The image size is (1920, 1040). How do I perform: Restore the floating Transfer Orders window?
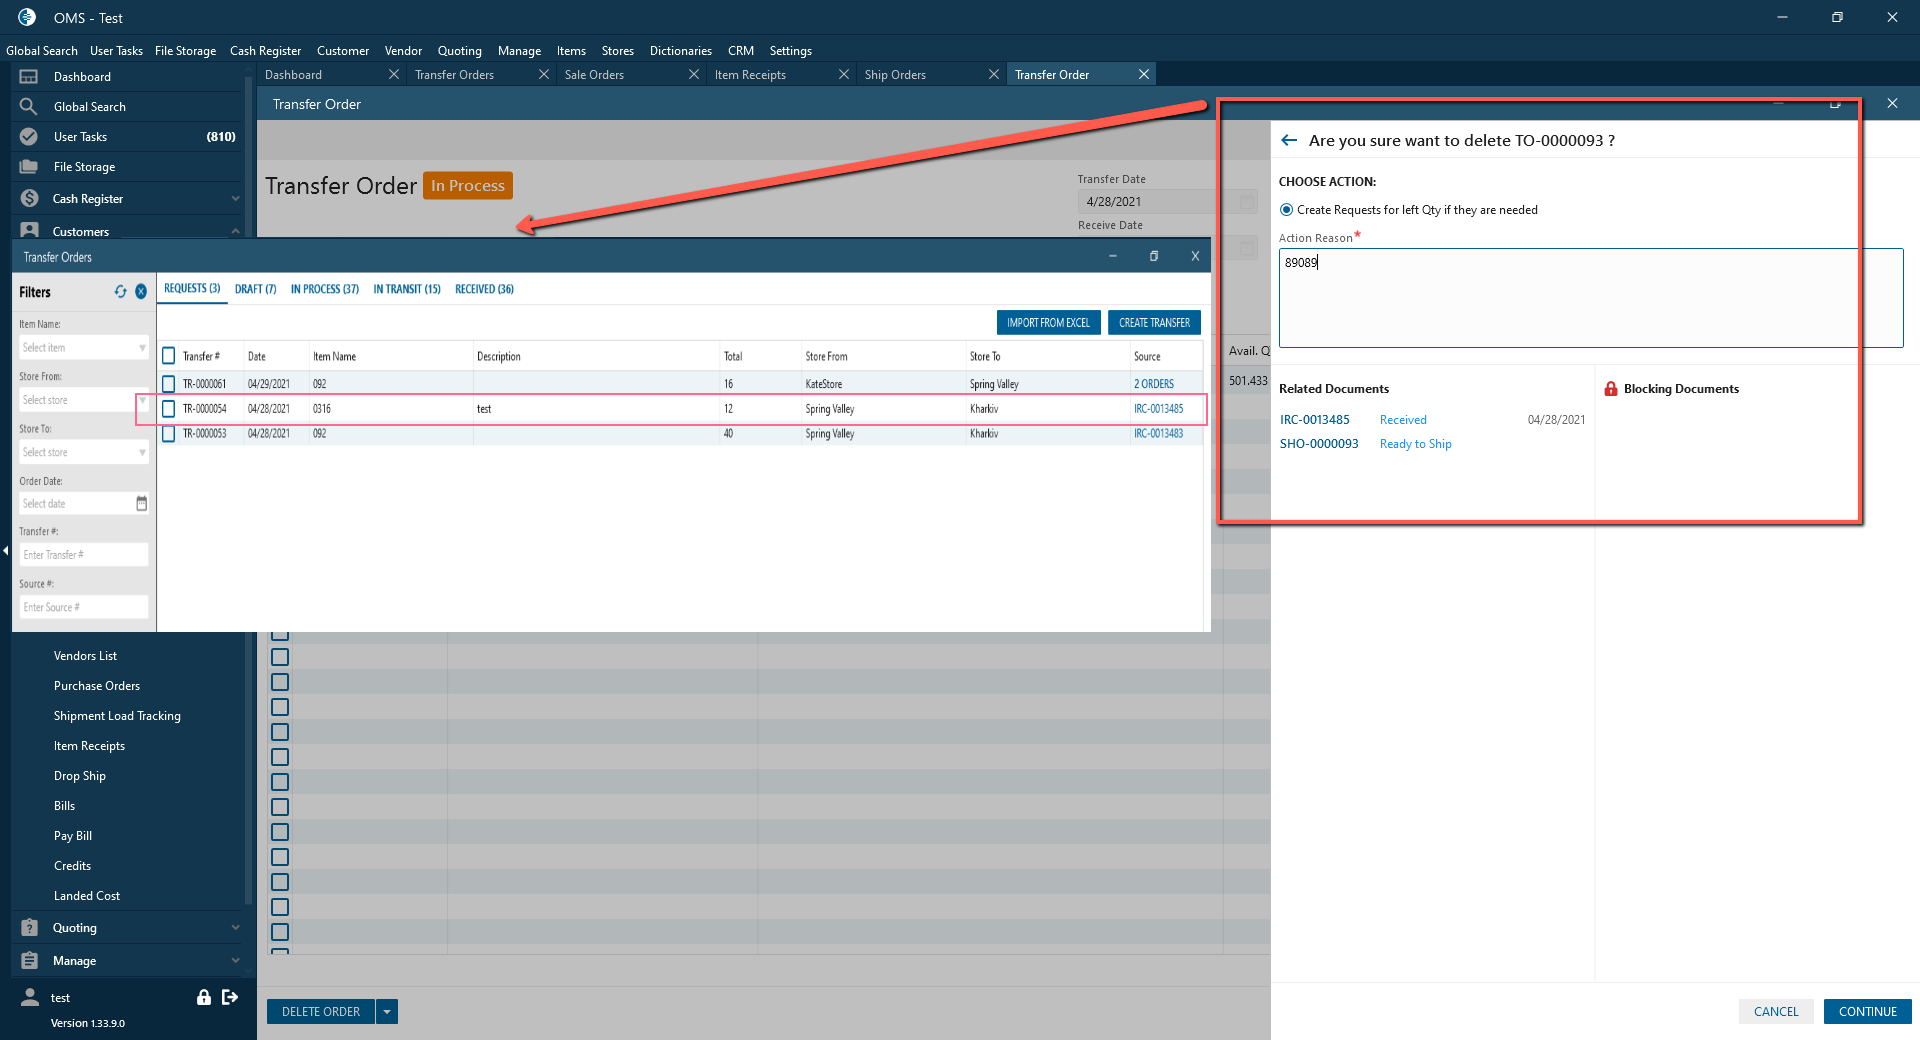(1154, 257)
